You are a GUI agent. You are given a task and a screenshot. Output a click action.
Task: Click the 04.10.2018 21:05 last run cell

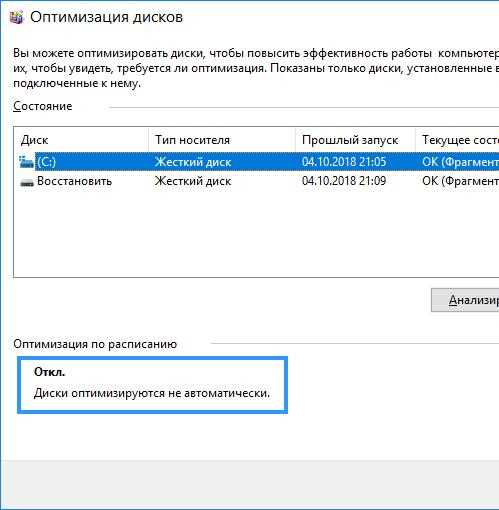(x=344, y=162)
